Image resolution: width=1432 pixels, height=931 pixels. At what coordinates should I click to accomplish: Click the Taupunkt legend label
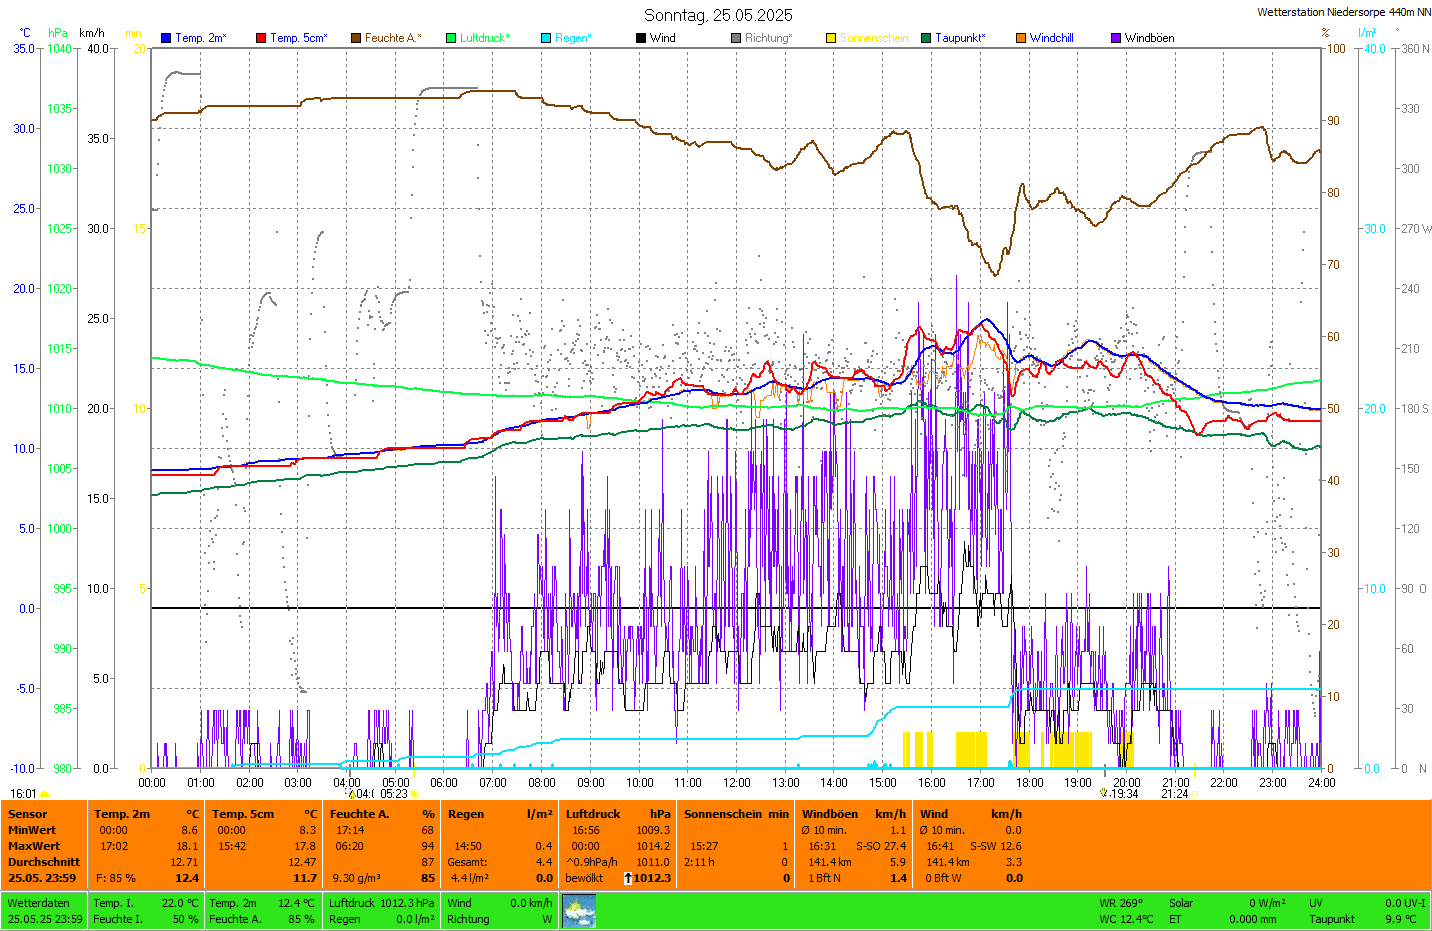pos(960,38)
